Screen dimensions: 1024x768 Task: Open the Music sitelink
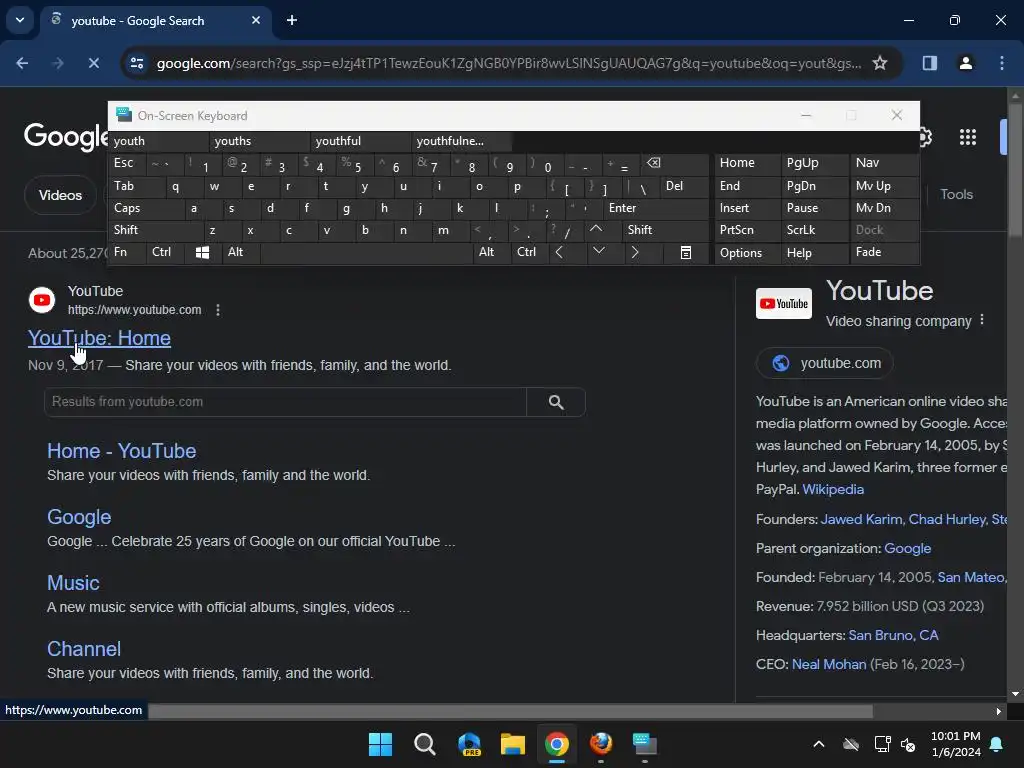pos(73,583)
